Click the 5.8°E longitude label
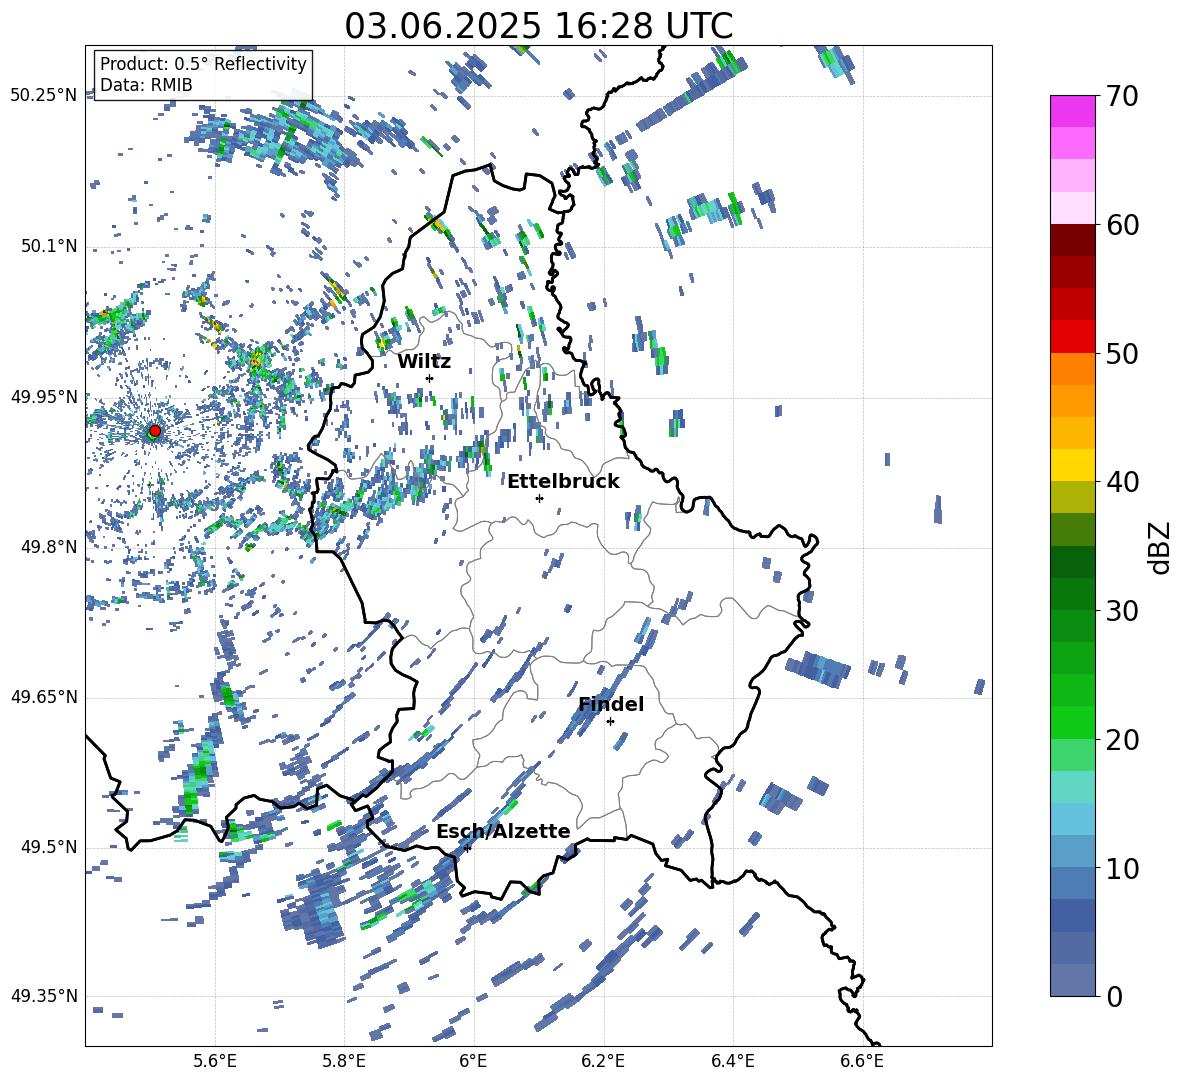 coord(344,1061)
